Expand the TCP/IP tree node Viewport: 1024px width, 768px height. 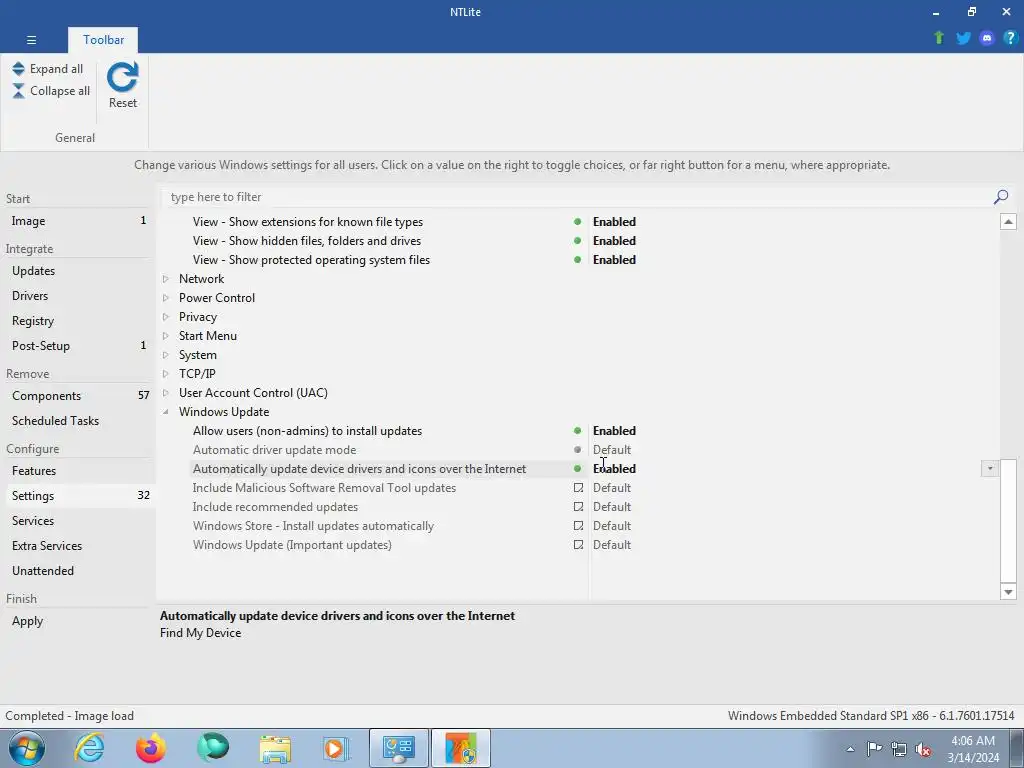click(x=166, y=374)
